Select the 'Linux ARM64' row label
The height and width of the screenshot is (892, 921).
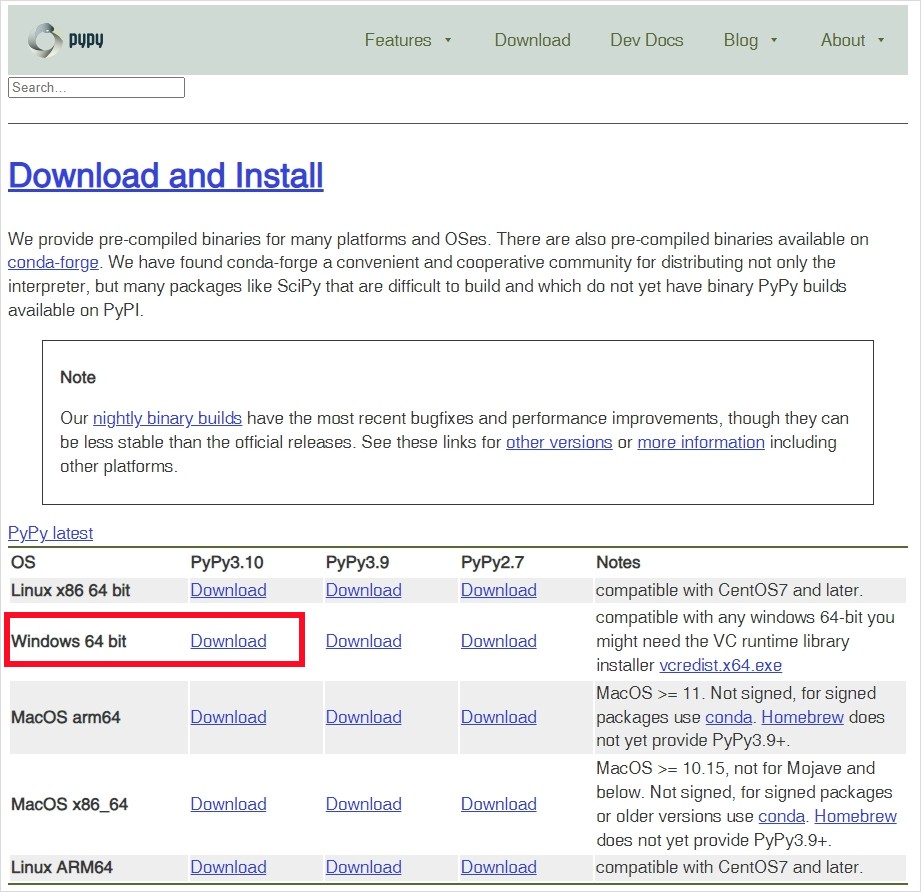(62, 867)
